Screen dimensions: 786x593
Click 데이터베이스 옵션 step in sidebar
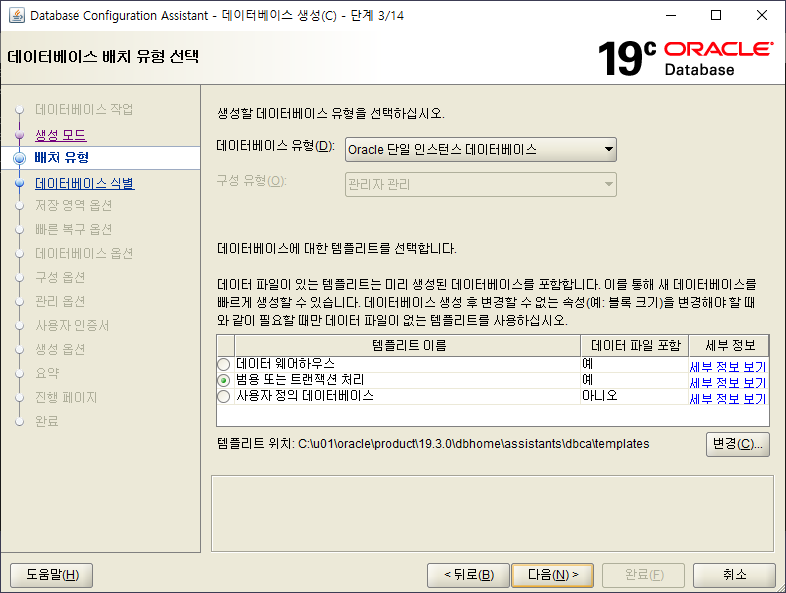click(x=84, y=254)
